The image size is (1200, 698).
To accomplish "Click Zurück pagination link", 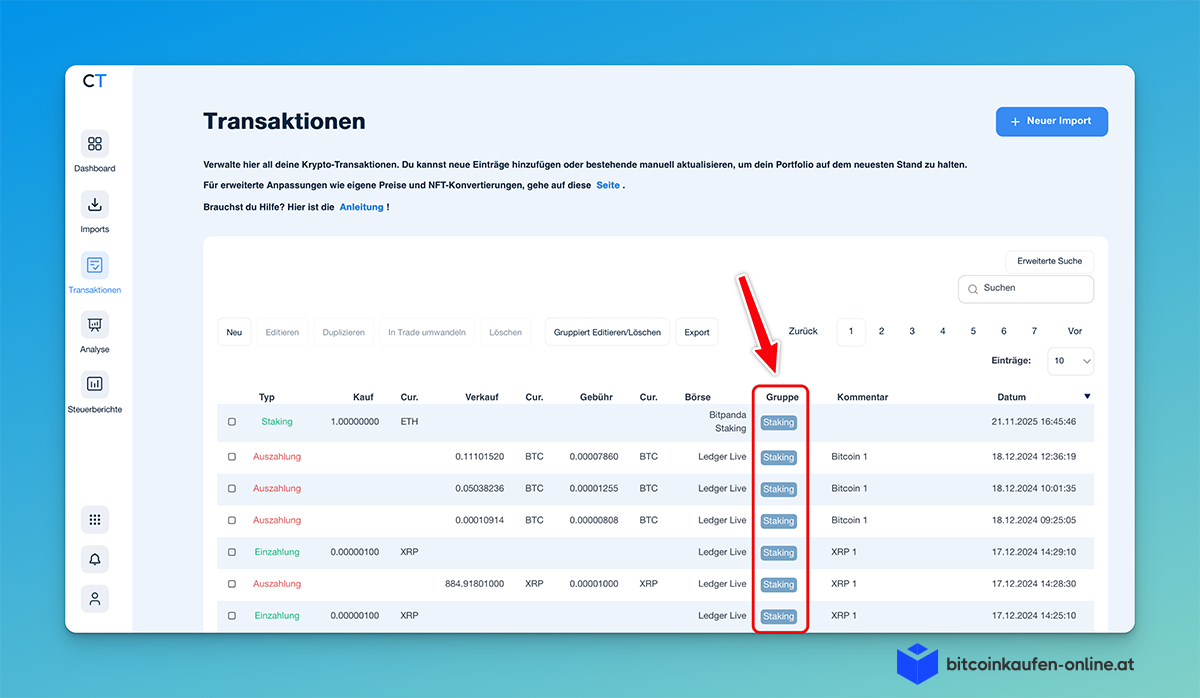I will tap(803, 332).
